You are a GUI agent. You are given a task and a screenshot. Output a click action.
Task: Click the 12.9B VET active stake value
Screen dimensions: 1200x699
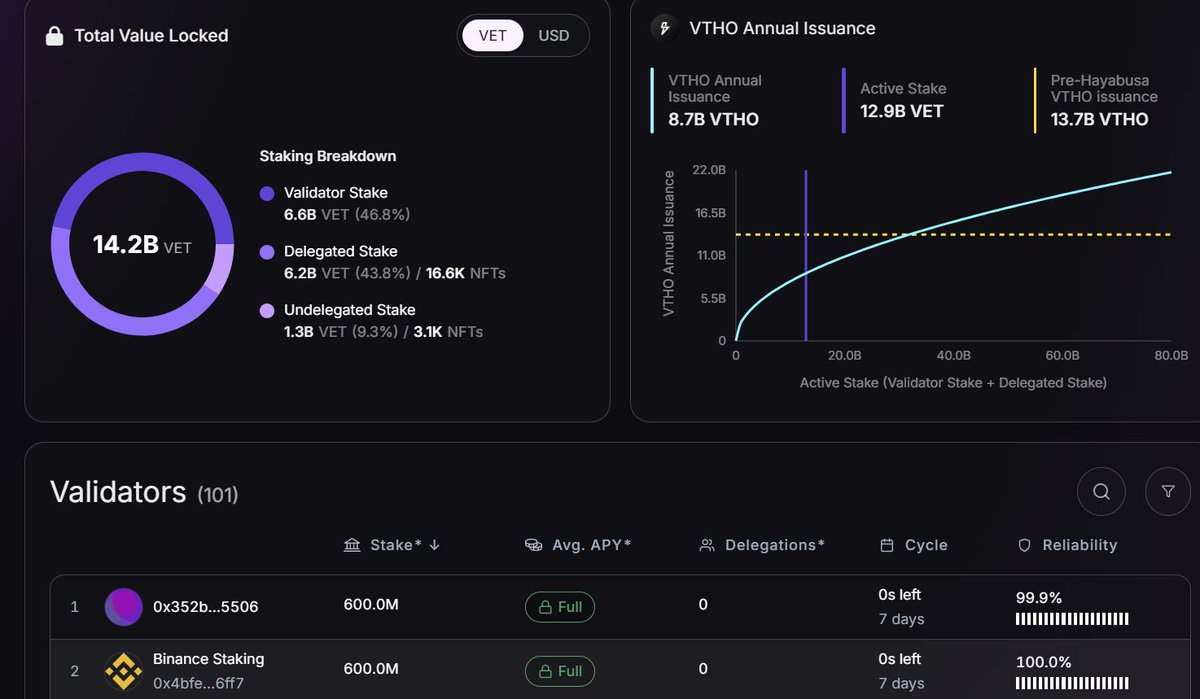coord(902,111)
